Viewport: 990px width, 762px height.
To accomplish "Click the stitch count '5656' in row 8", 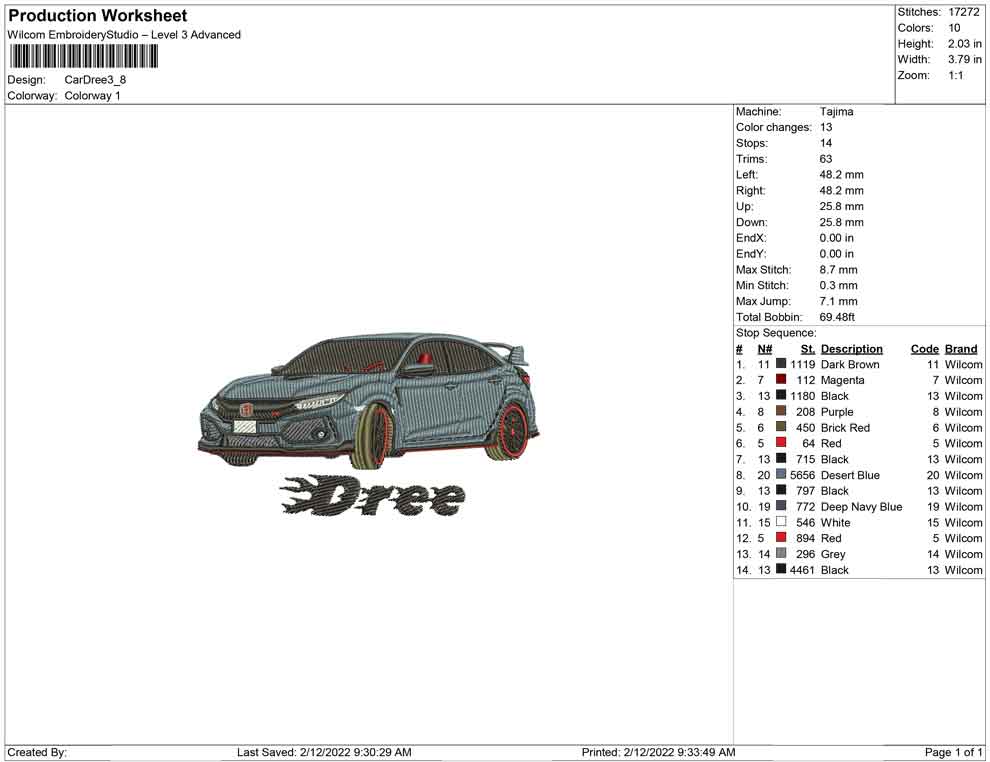I will pyautogui.click(x=802, y=475).
